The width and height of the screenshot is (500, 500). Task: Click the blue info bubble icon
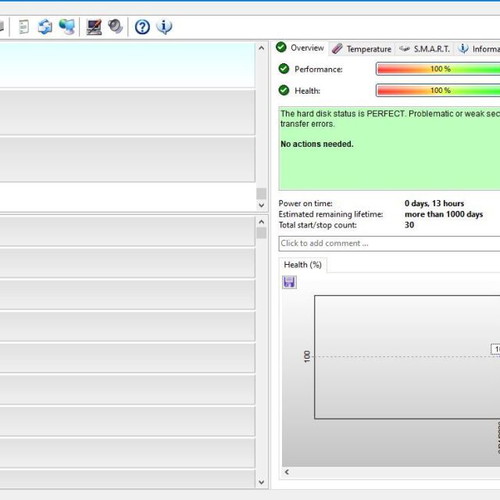click(x=164, y=27)
